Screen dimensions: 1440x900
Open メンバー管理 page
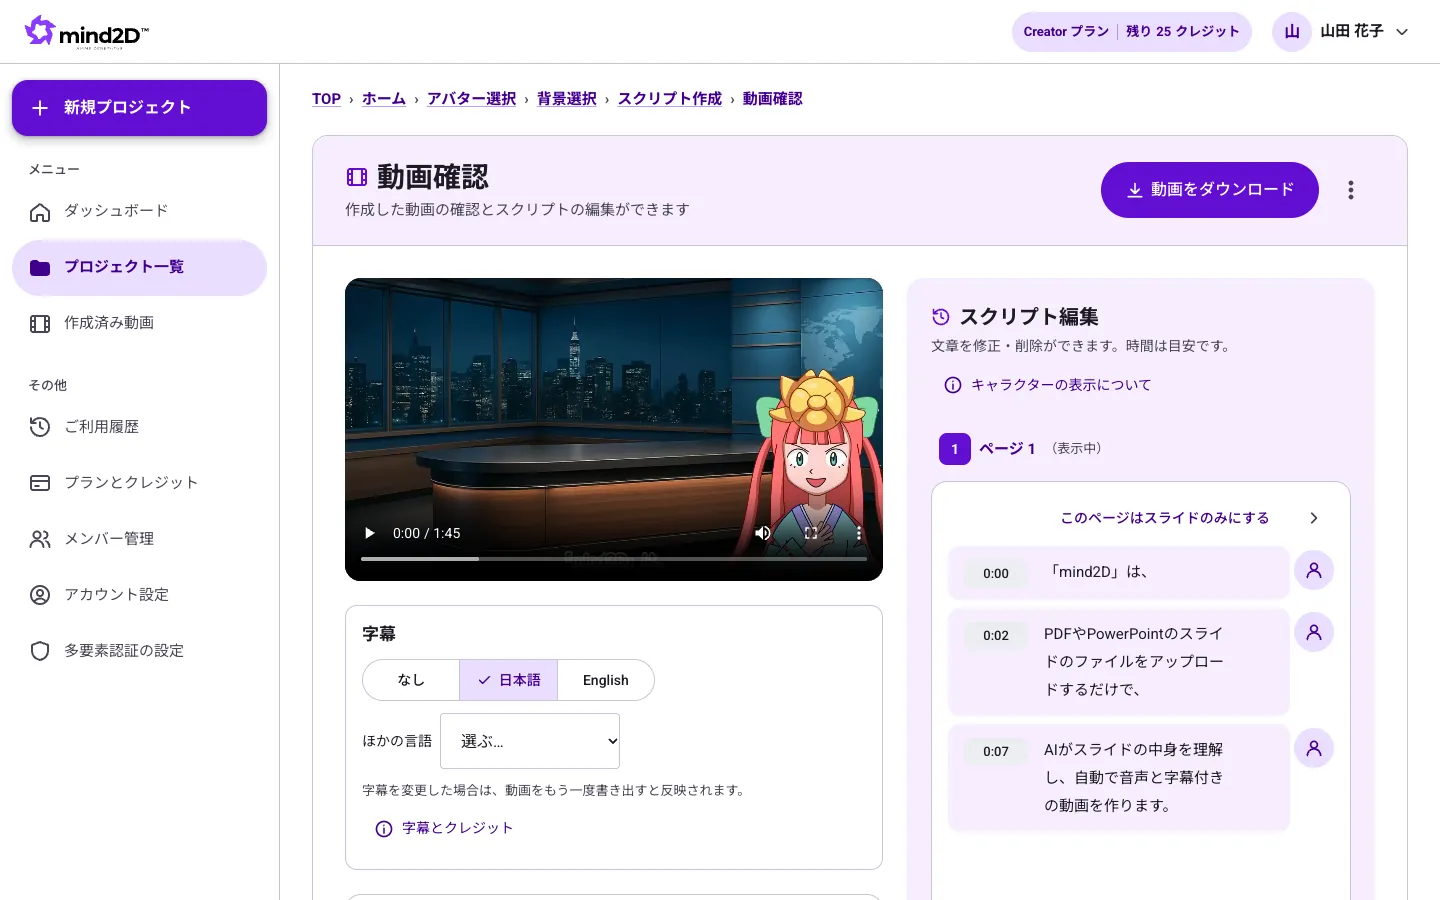click(139, 539)
